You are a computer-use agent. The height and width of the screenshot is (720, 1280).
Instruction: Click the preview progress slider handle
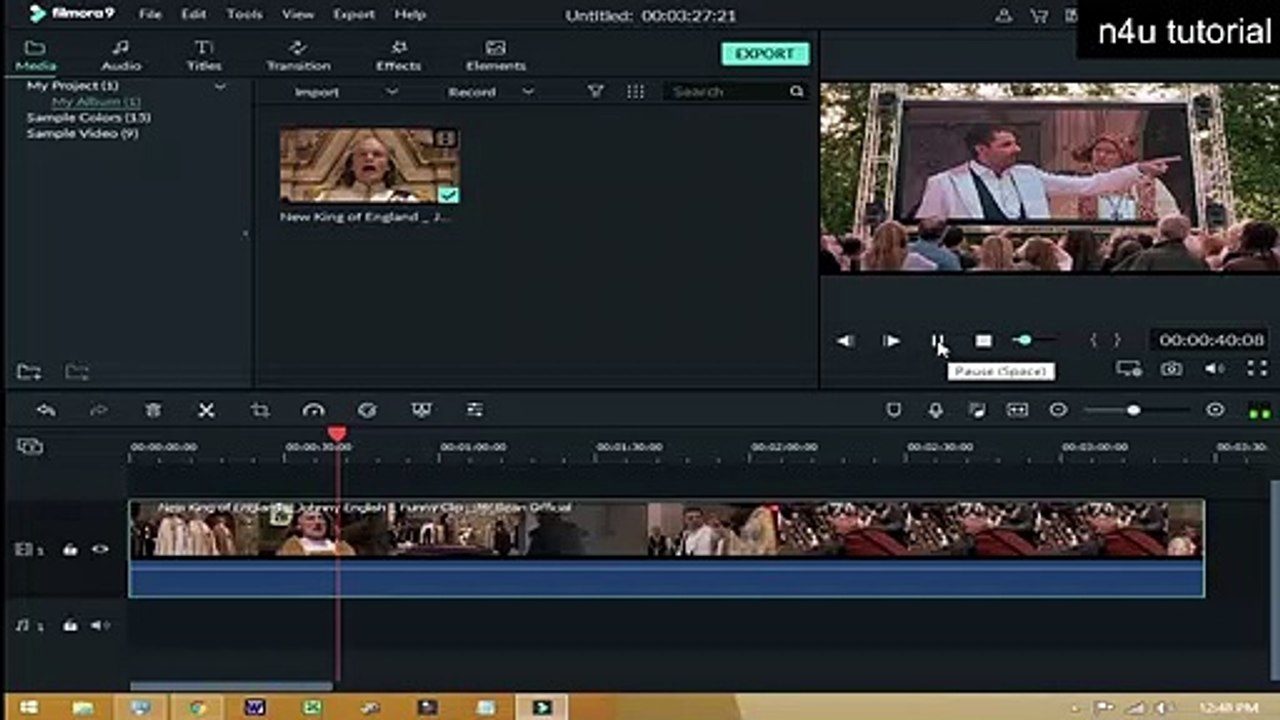click(x=1023, y=341)
